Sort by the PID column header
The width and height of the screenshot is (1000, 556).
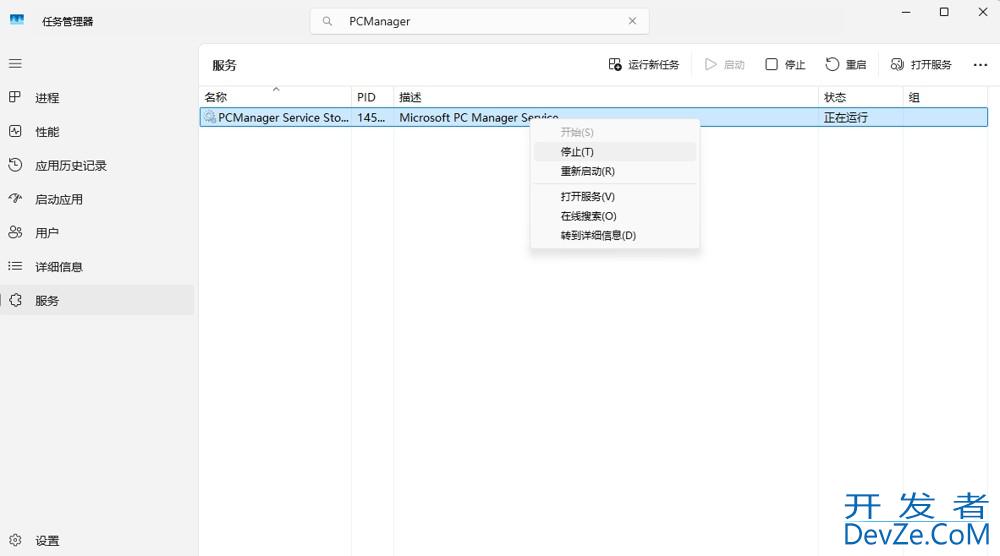(372, 97)
